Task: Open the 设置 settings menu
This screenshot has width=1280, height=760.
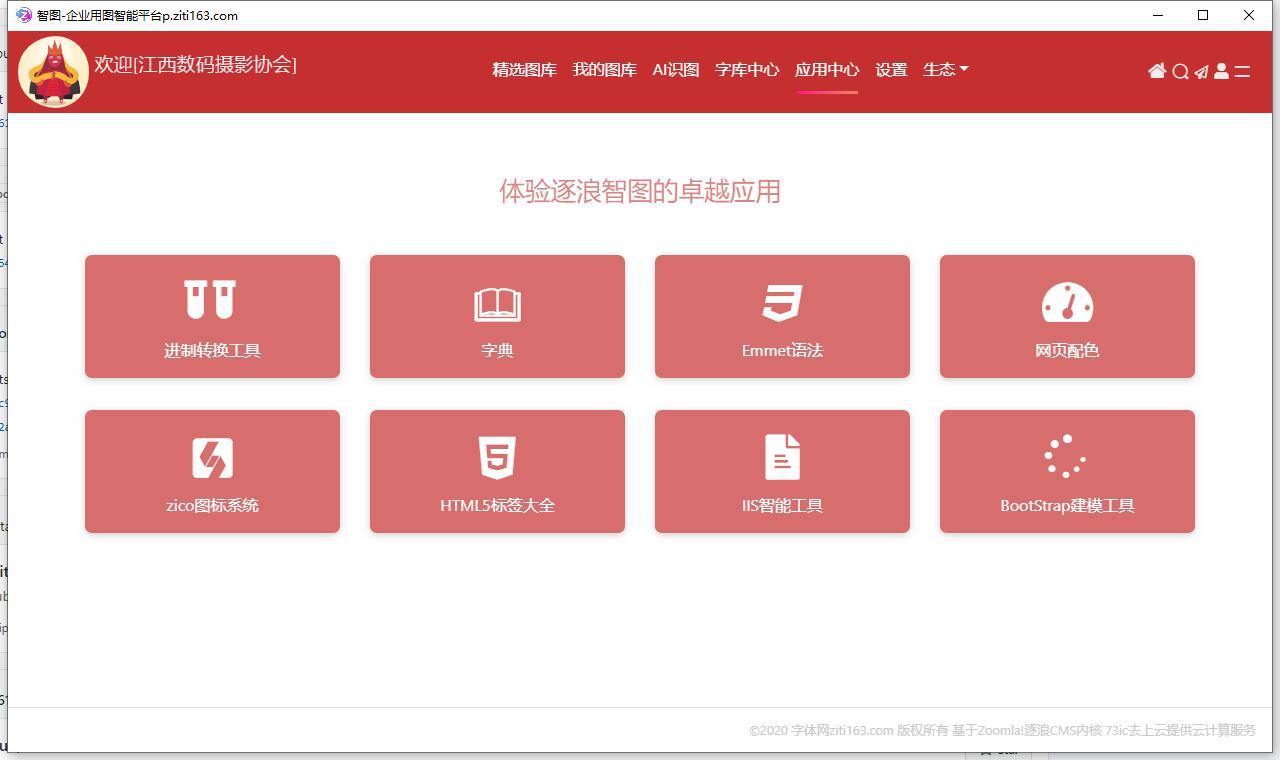Action: 890,69
